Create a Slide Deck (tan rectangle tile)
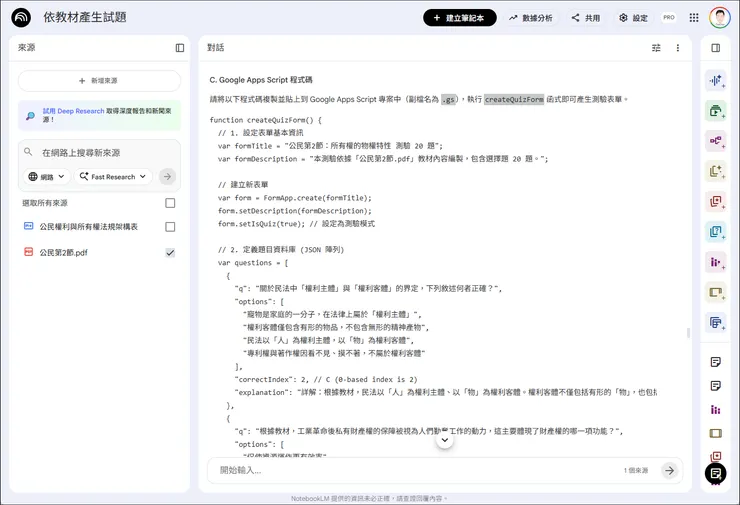 pos(715,292)
